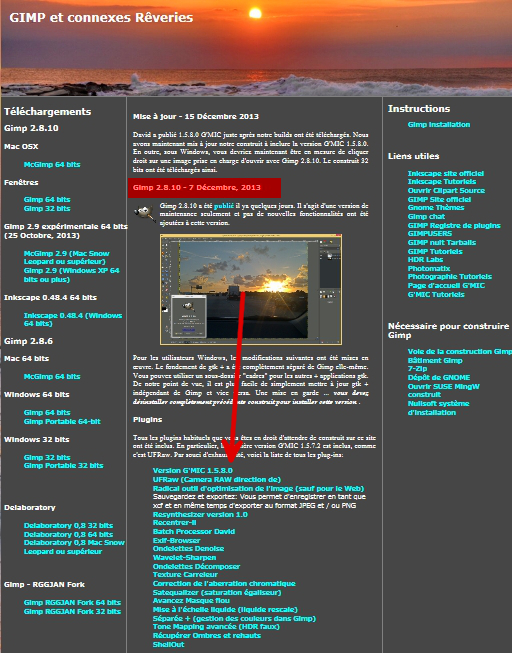Image resolution: width=512 pixels, height=653 pixels.
Task: Download Gimp RGGJAN Fork 64 bits
Action: [x=72, y=603]
